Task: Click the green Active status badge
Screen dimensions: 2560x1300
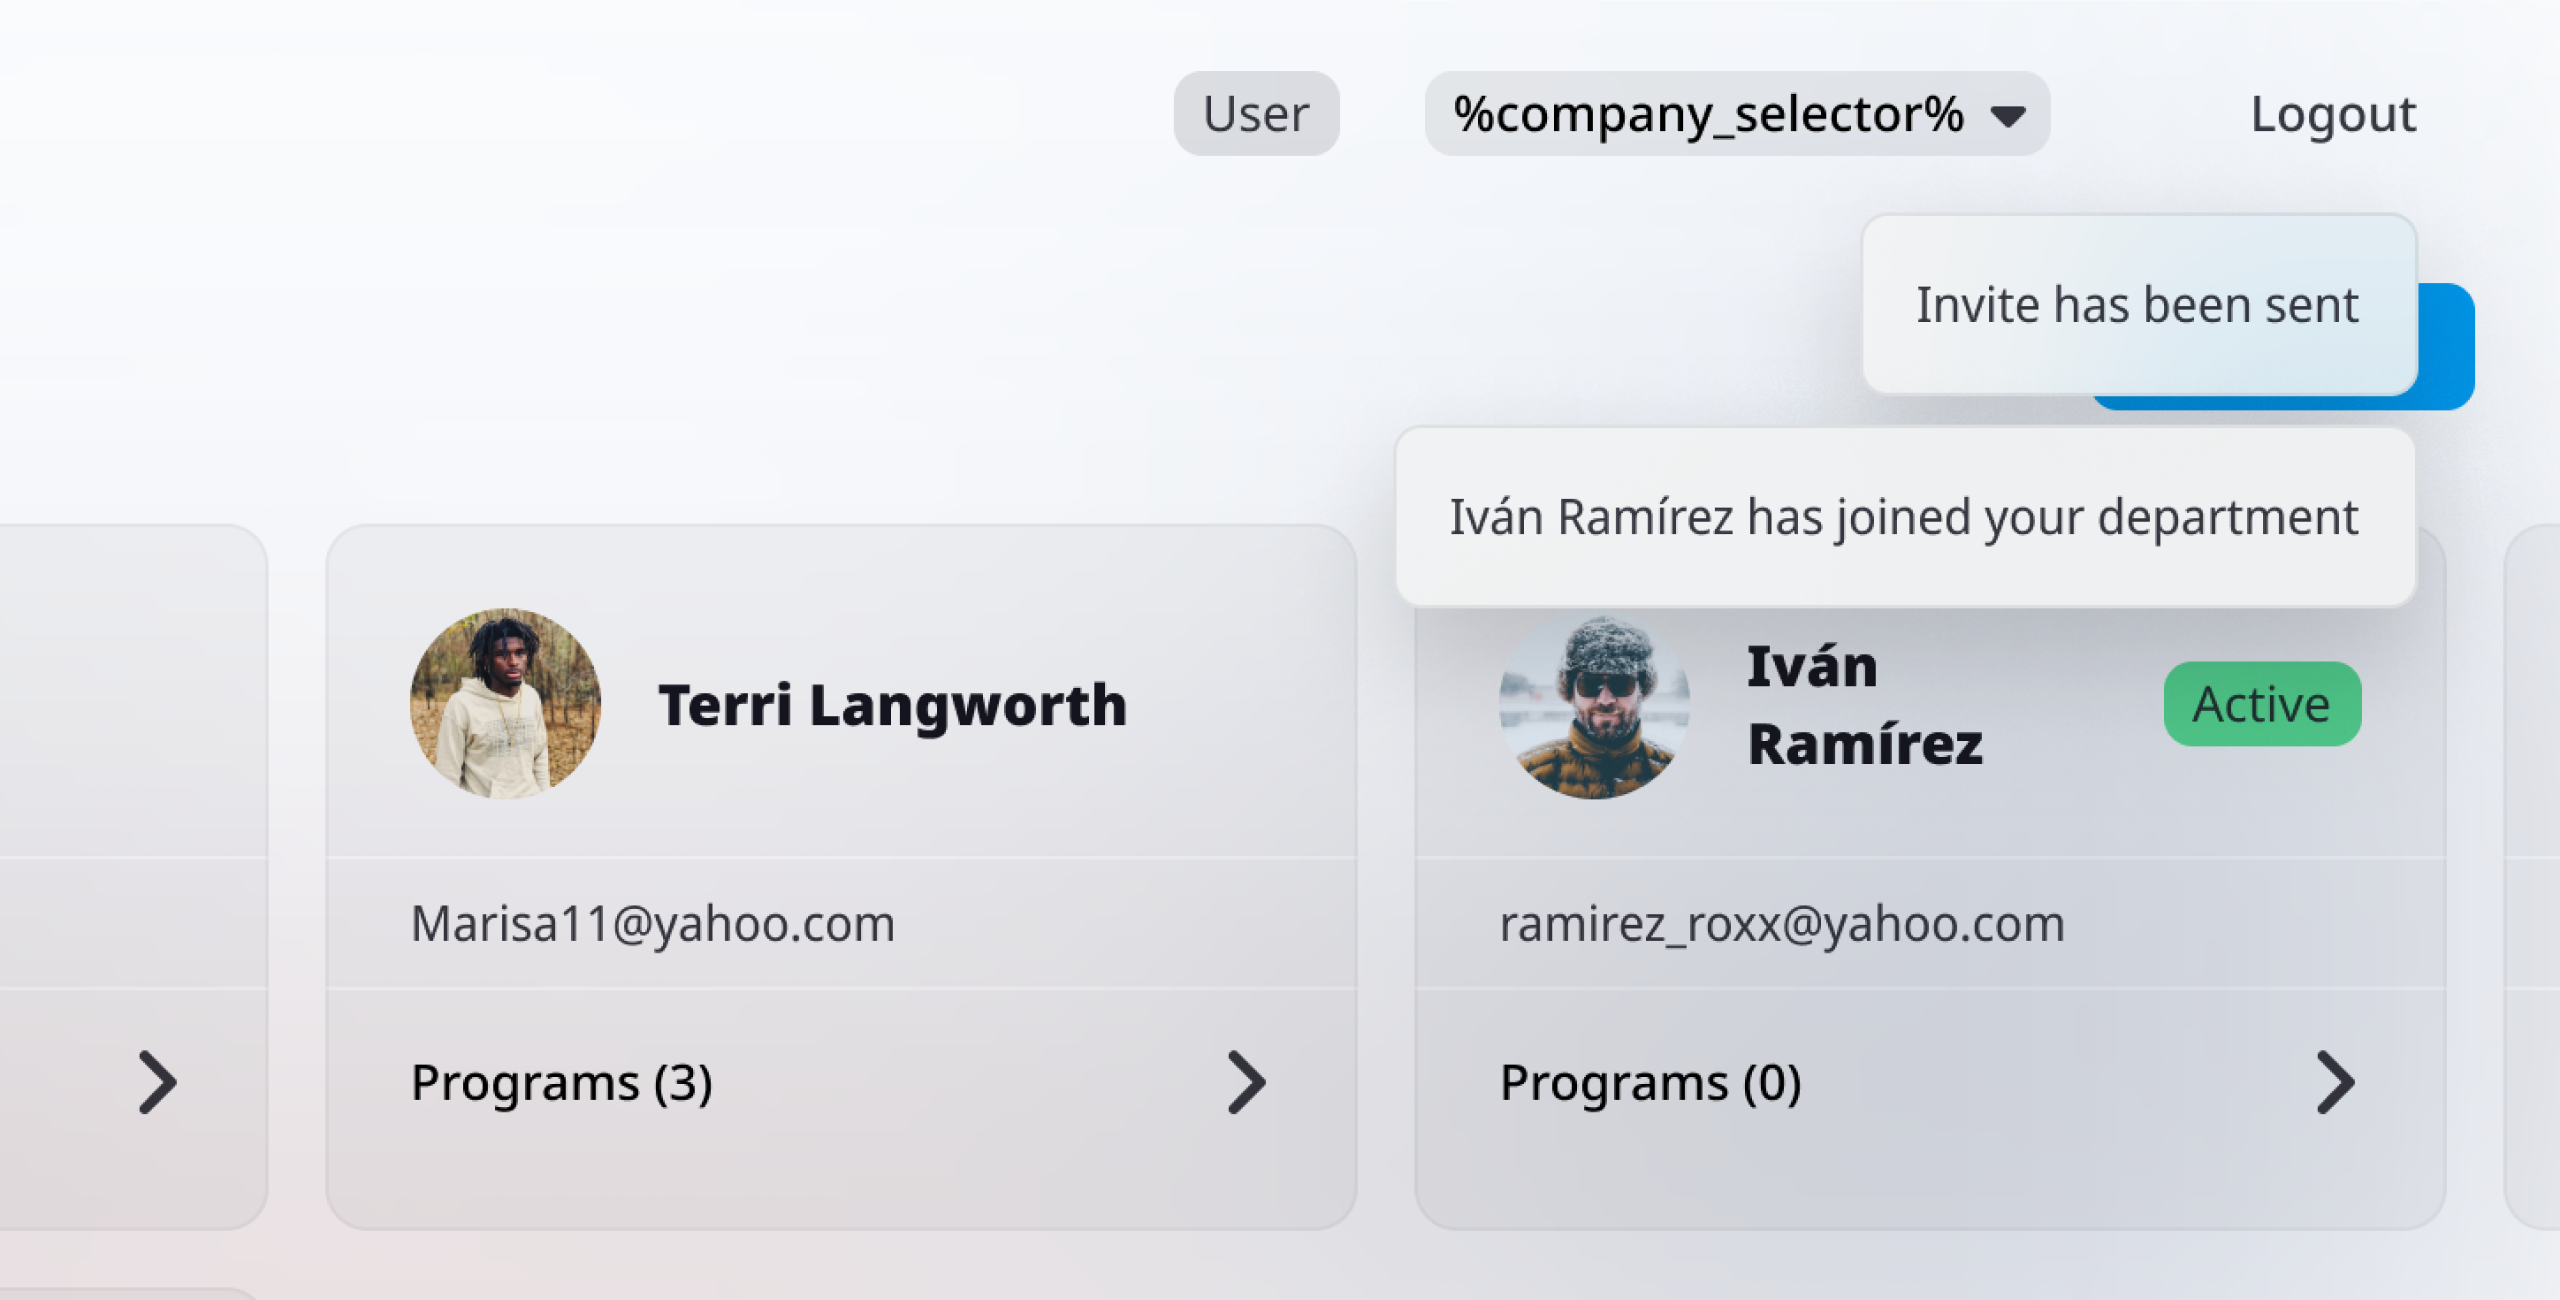Action: tap(2261, 704)
